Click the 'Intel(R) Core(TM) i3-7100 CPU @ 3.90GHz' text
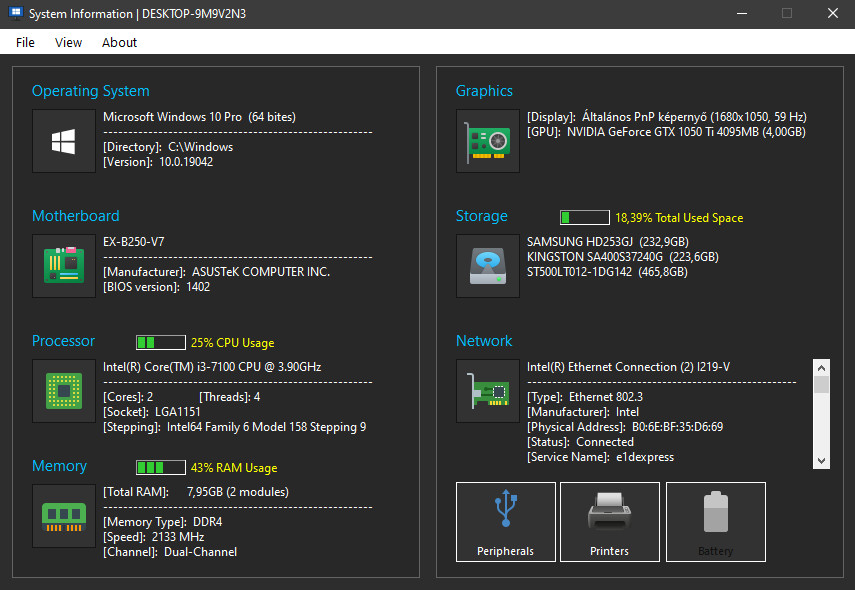Viewport: 855px width, 590px height. pos(212,366)
